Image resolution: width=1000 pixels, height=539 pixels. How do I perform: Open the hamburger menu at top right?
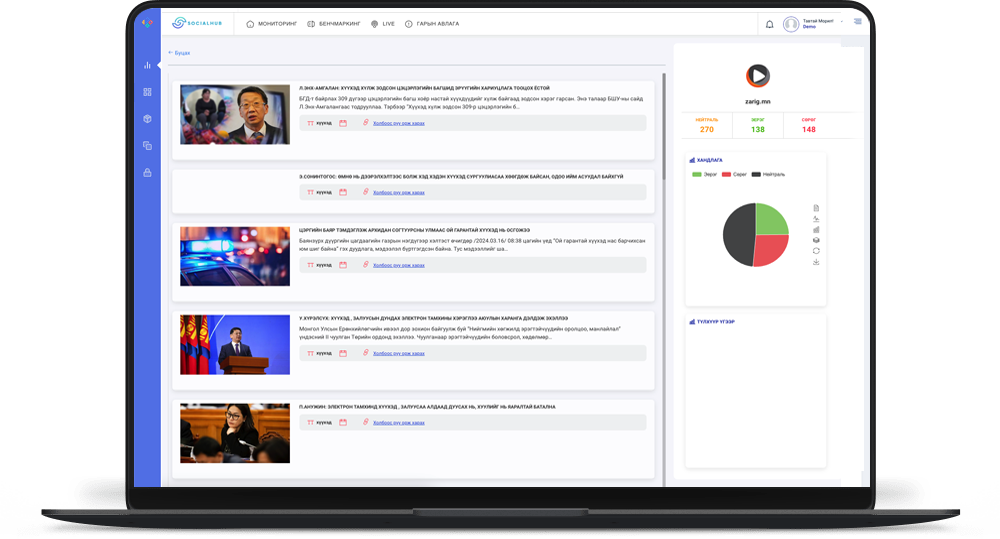(857, 22)
